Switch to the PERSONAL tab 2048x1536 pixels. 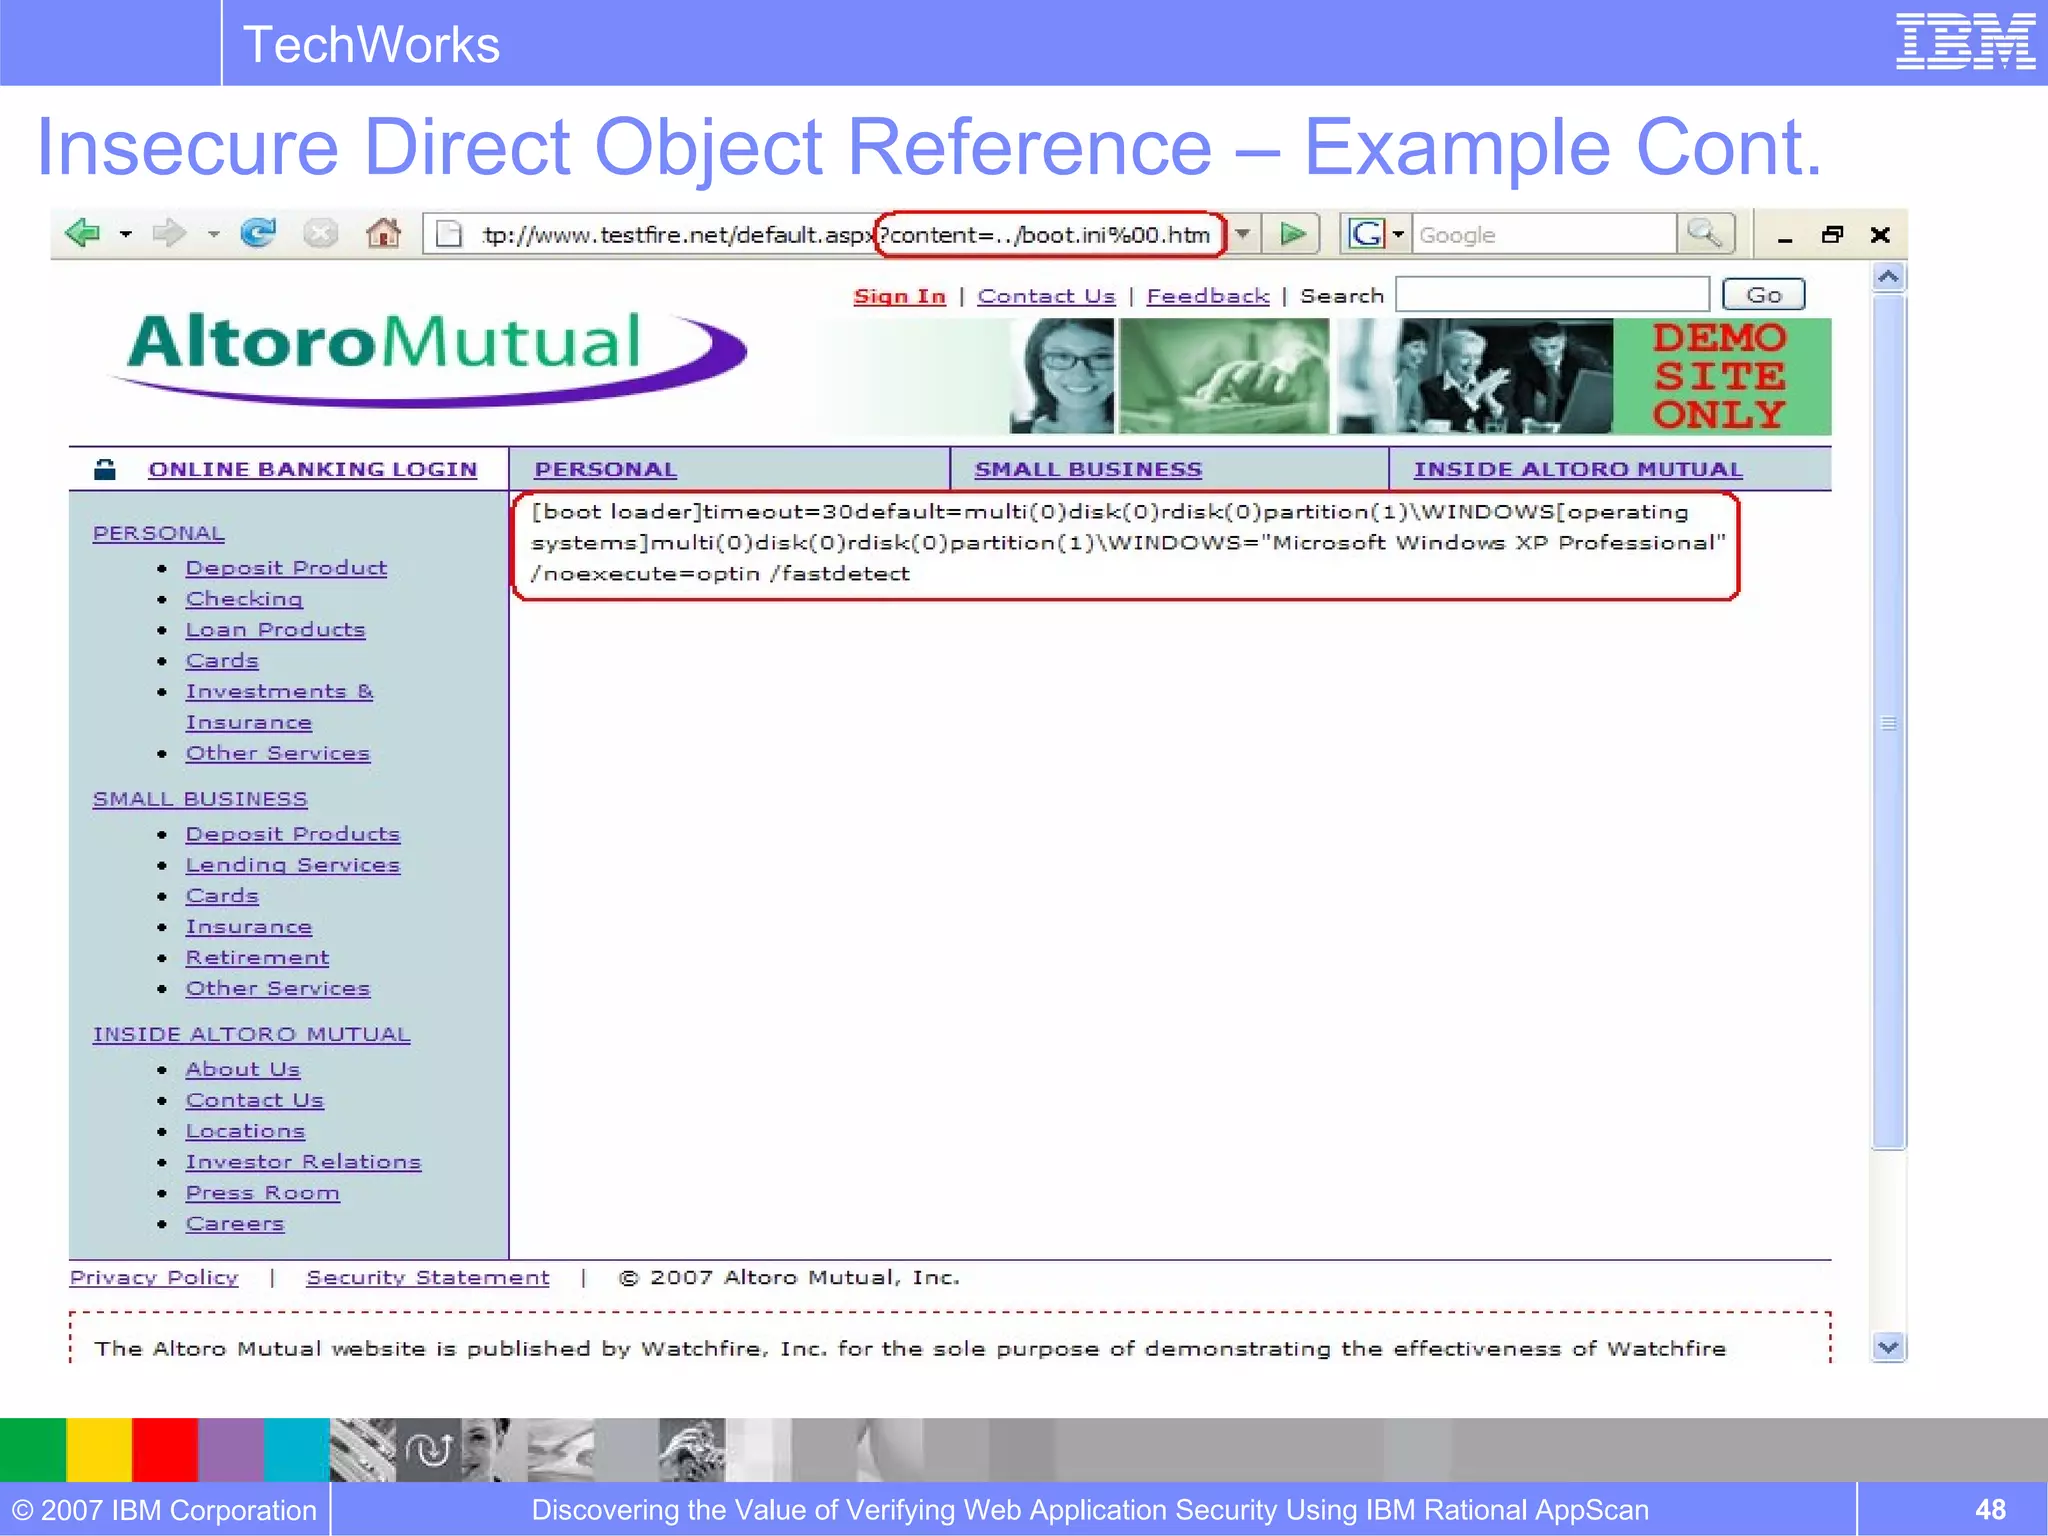click(605, 470)
